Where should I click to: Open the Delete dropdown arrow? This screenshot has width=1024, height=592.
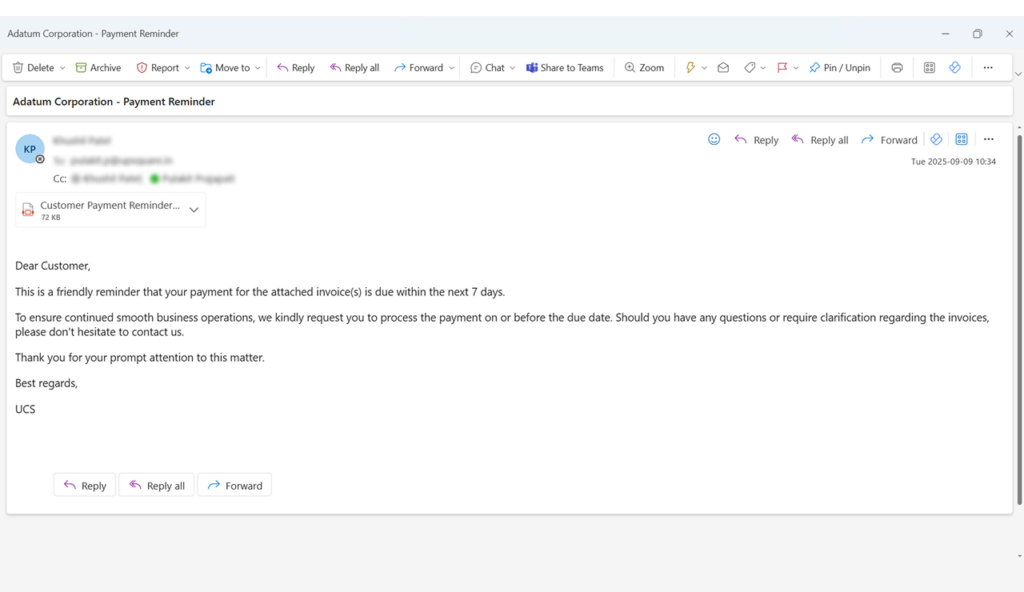[x=62, y=68]
